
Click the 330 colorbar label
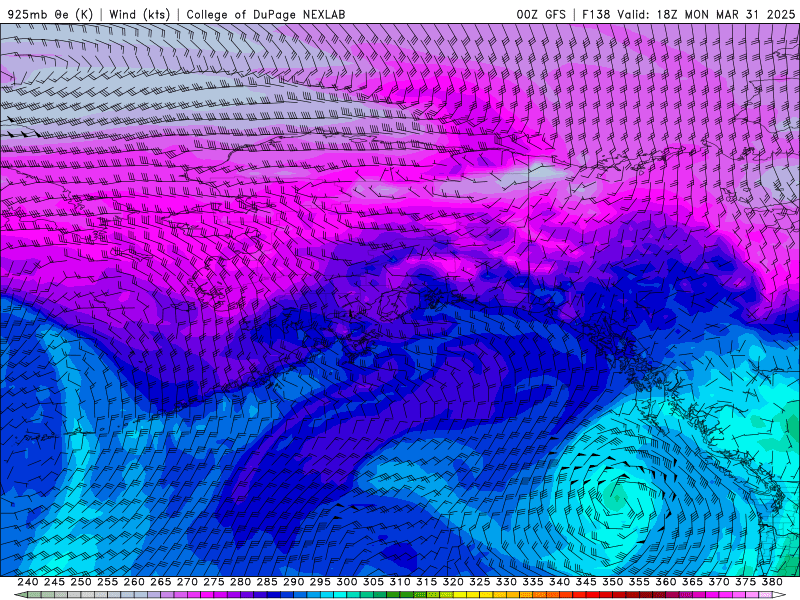pyautogui.click(x=506, y=582)
